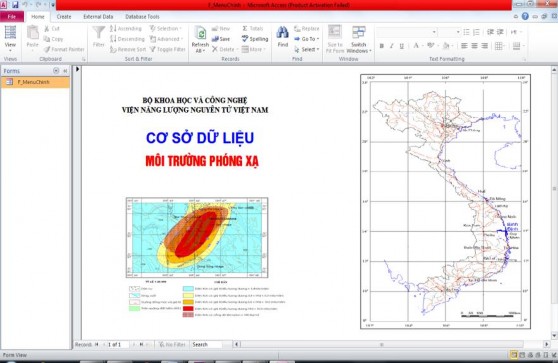Image resolution: width=558 pixels, height=363 pixels.
Task: Toggle Underline formatting
Action: click(x=401, y=46)
